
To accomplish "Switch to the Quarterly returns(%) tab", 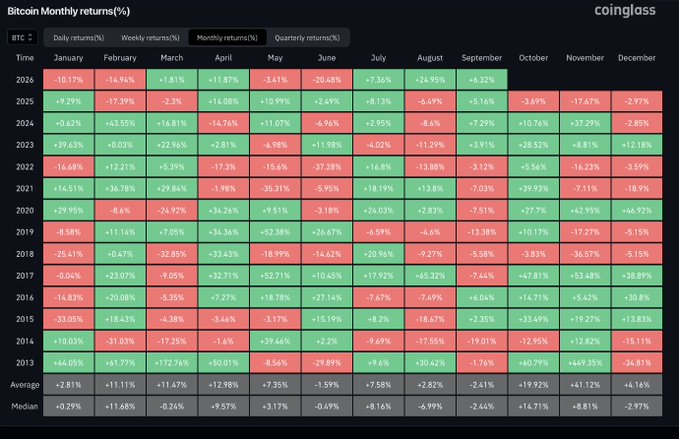I will 307,38.
